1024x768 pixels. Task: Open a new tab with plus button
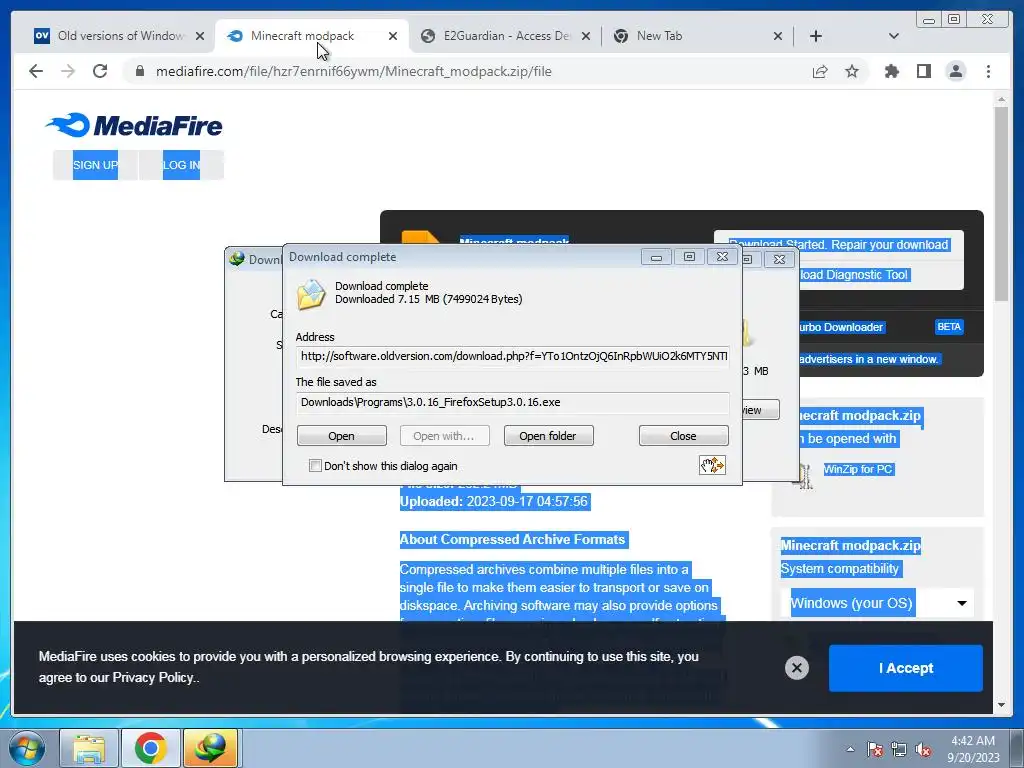click(816, 36)
